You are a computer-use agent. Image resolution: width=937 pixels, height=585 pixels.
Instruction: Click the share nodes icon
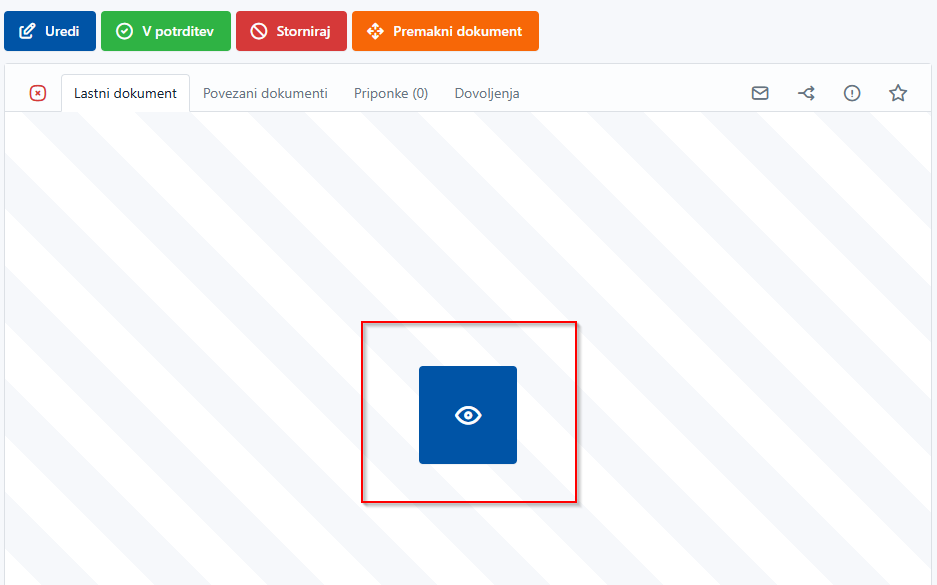click(x=806, y=93)
